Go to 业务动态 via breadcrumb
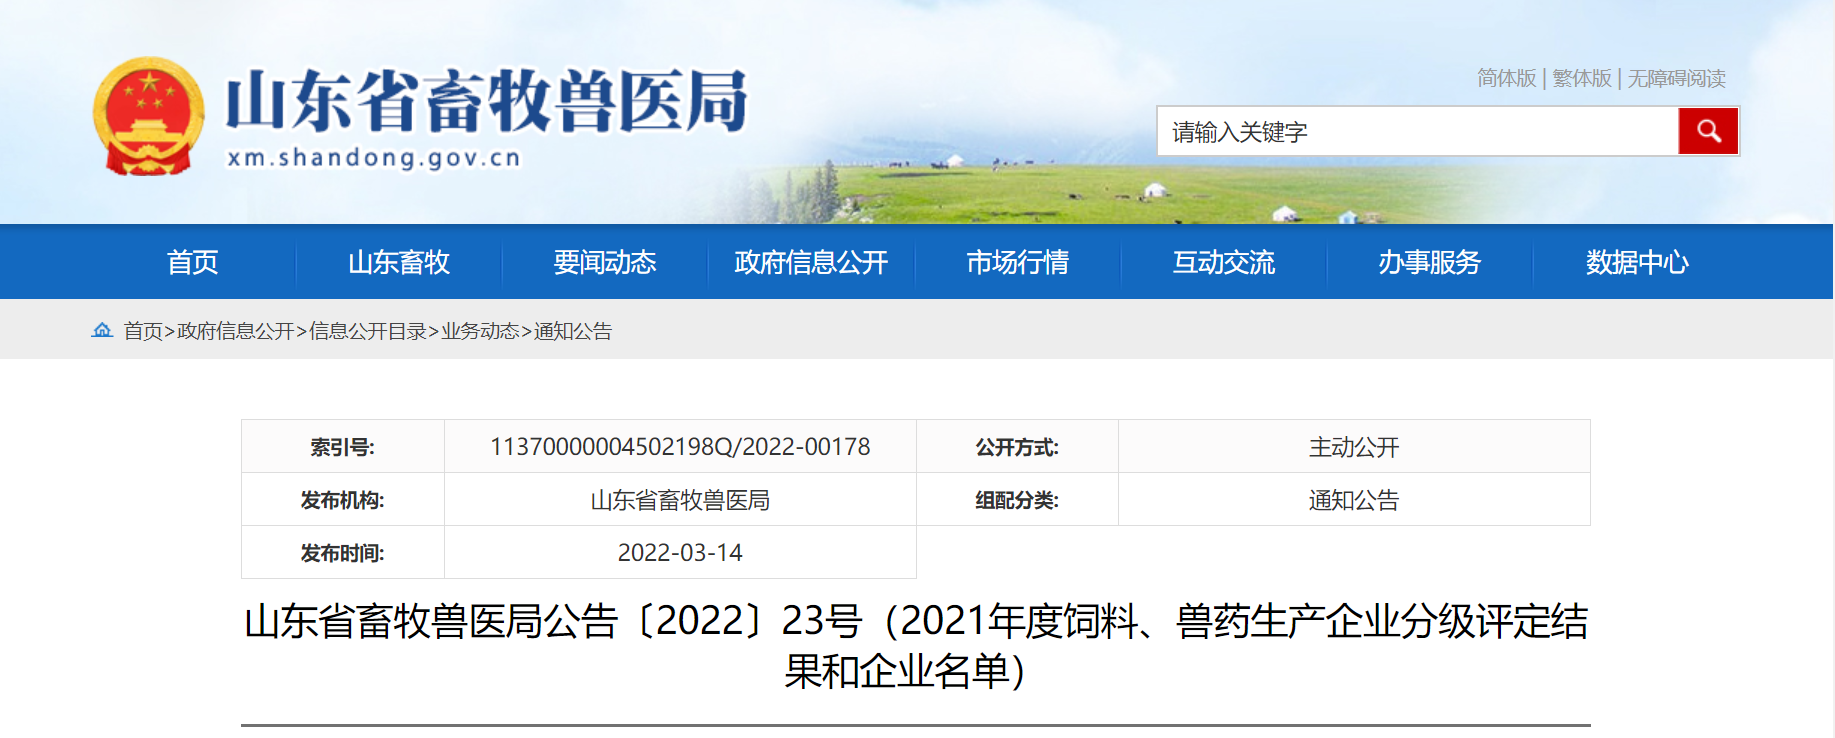 coord(480,331)
